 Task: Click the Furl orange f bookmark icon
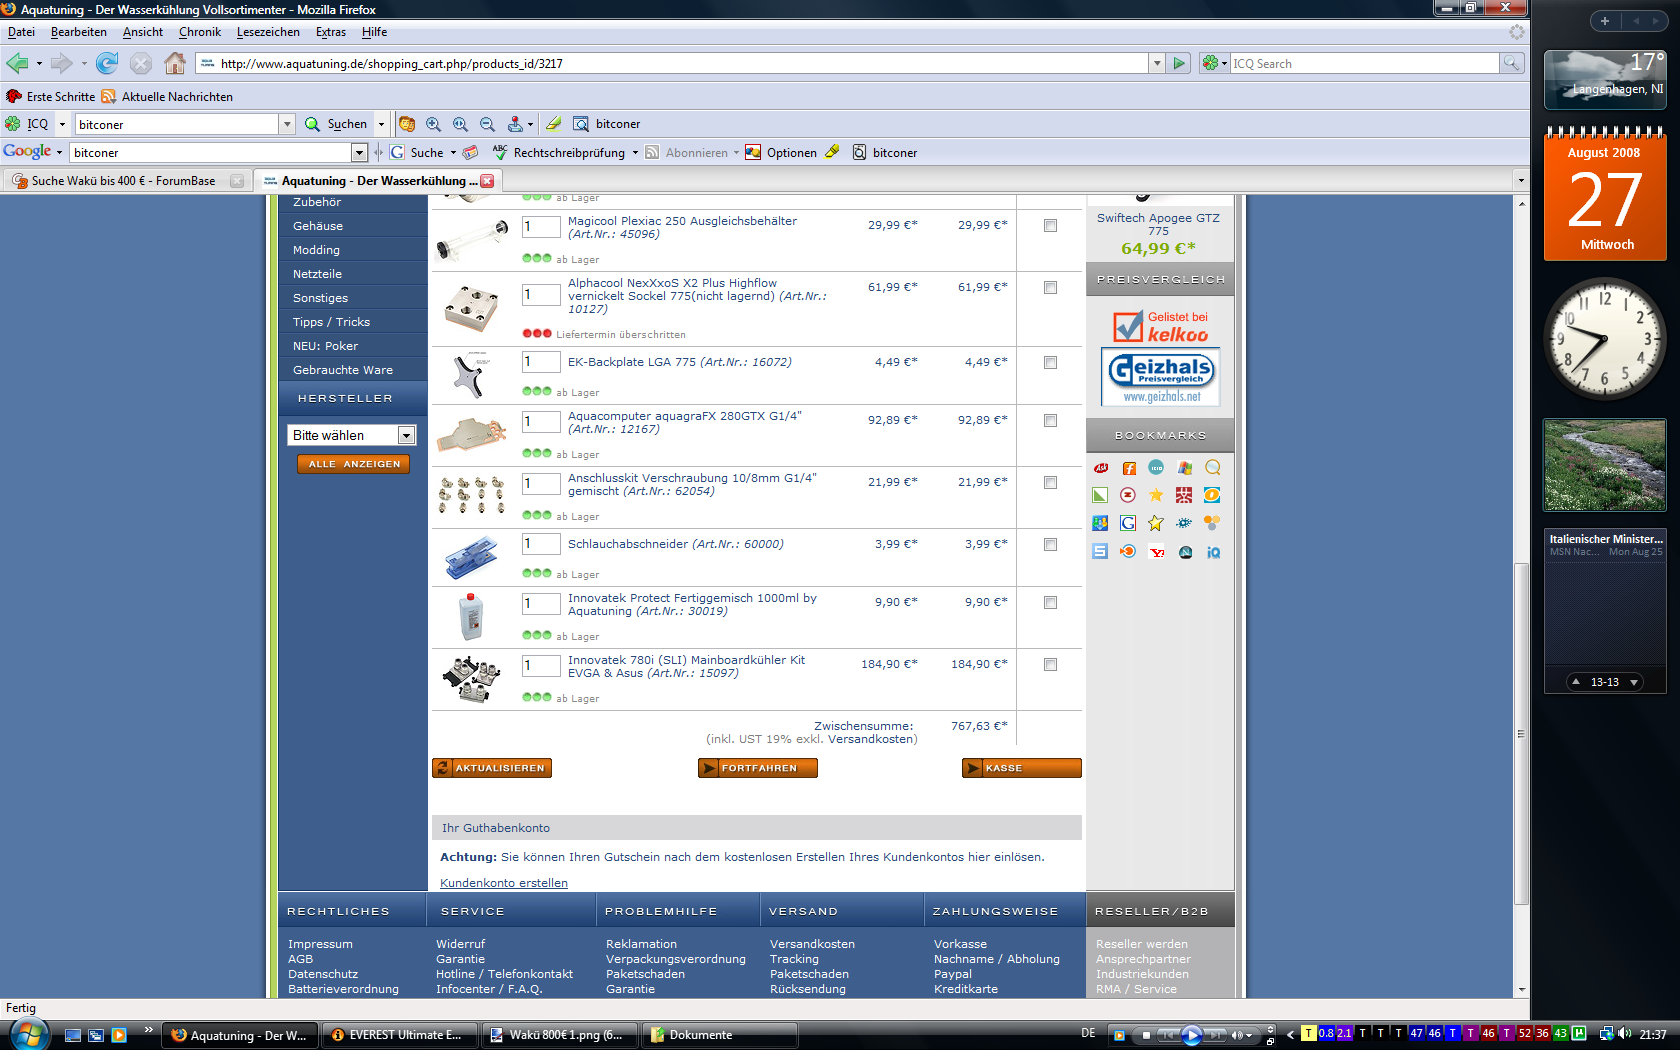(1128, 468)
